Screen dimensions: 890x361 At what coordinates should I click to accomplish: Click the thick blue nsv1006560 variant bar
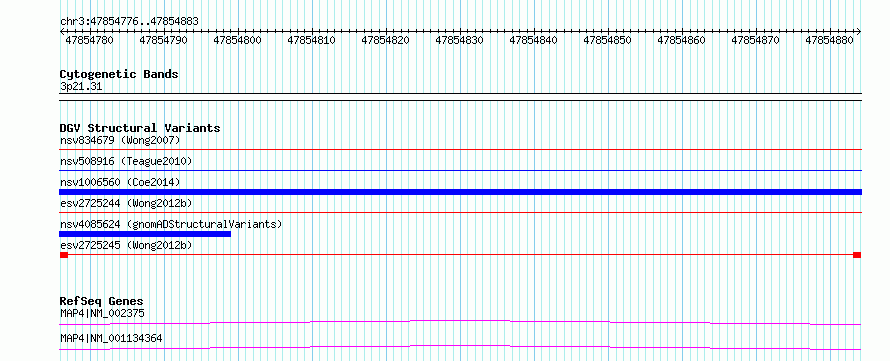coord(460,192)
